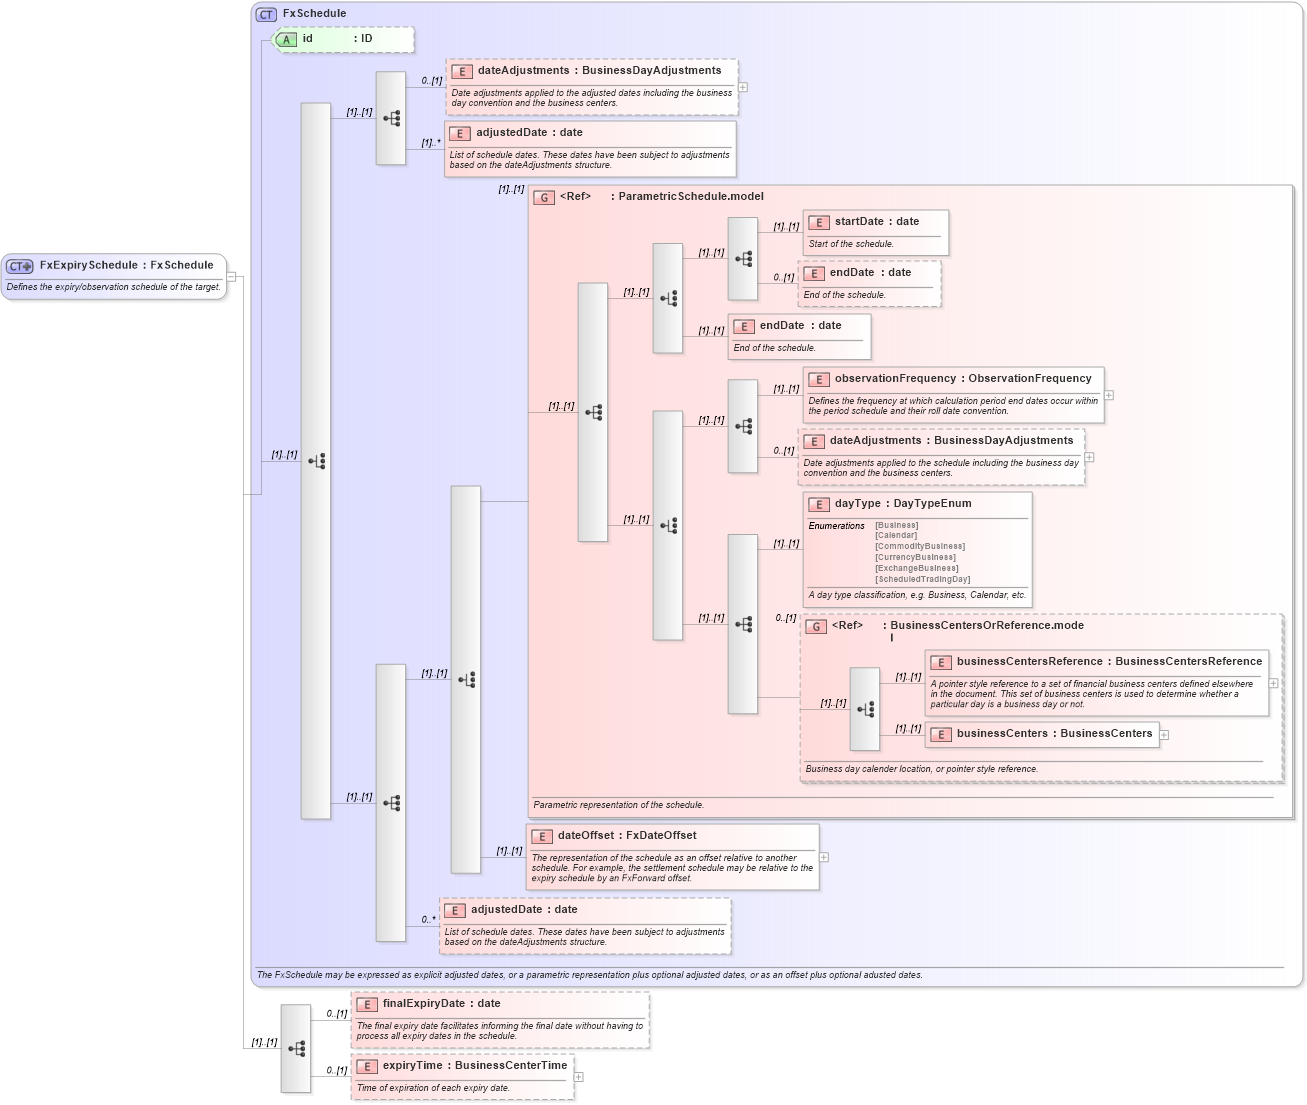
Task: Click the E icon of dateOffset element
Action: [x=542, y=835]
